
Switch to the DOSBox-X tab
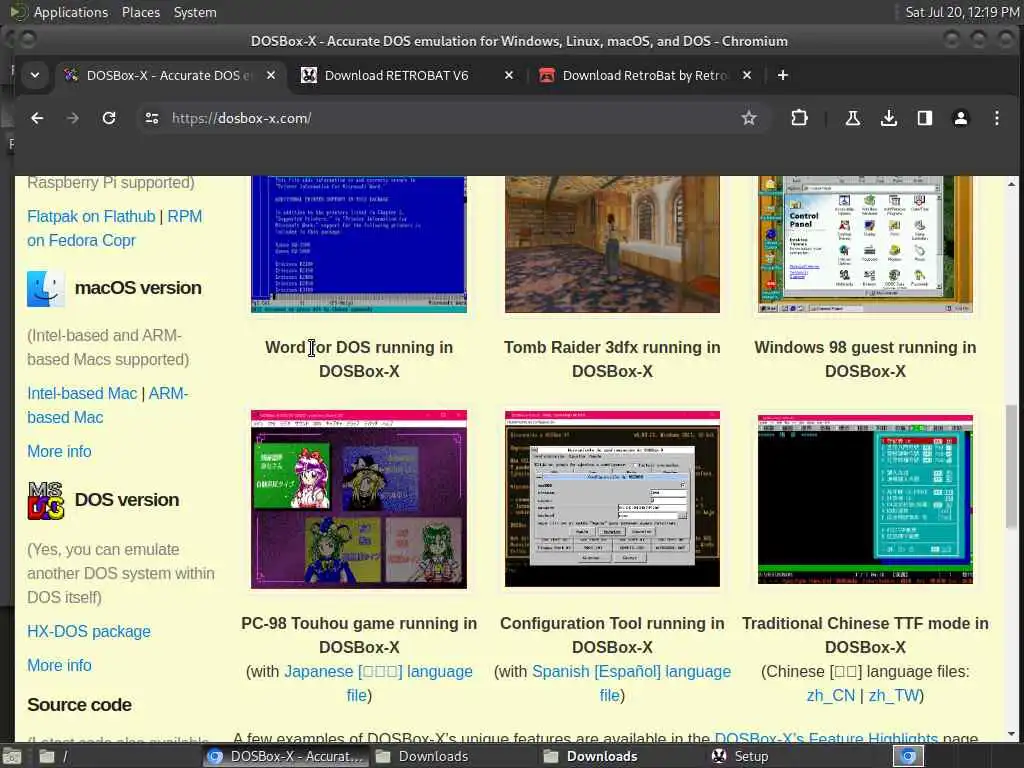168,75
